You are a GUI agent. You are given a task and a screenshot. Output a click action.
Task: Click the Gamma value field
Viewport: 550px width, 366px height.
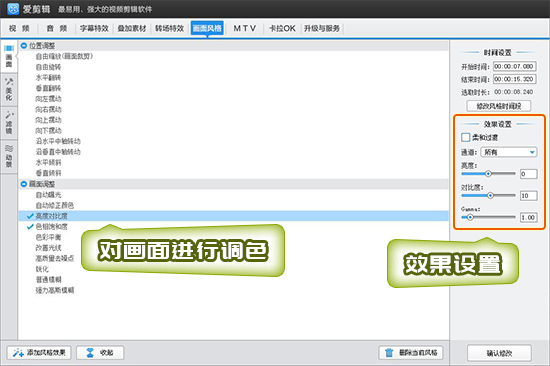pyautogui.click(x=528, y=218)
